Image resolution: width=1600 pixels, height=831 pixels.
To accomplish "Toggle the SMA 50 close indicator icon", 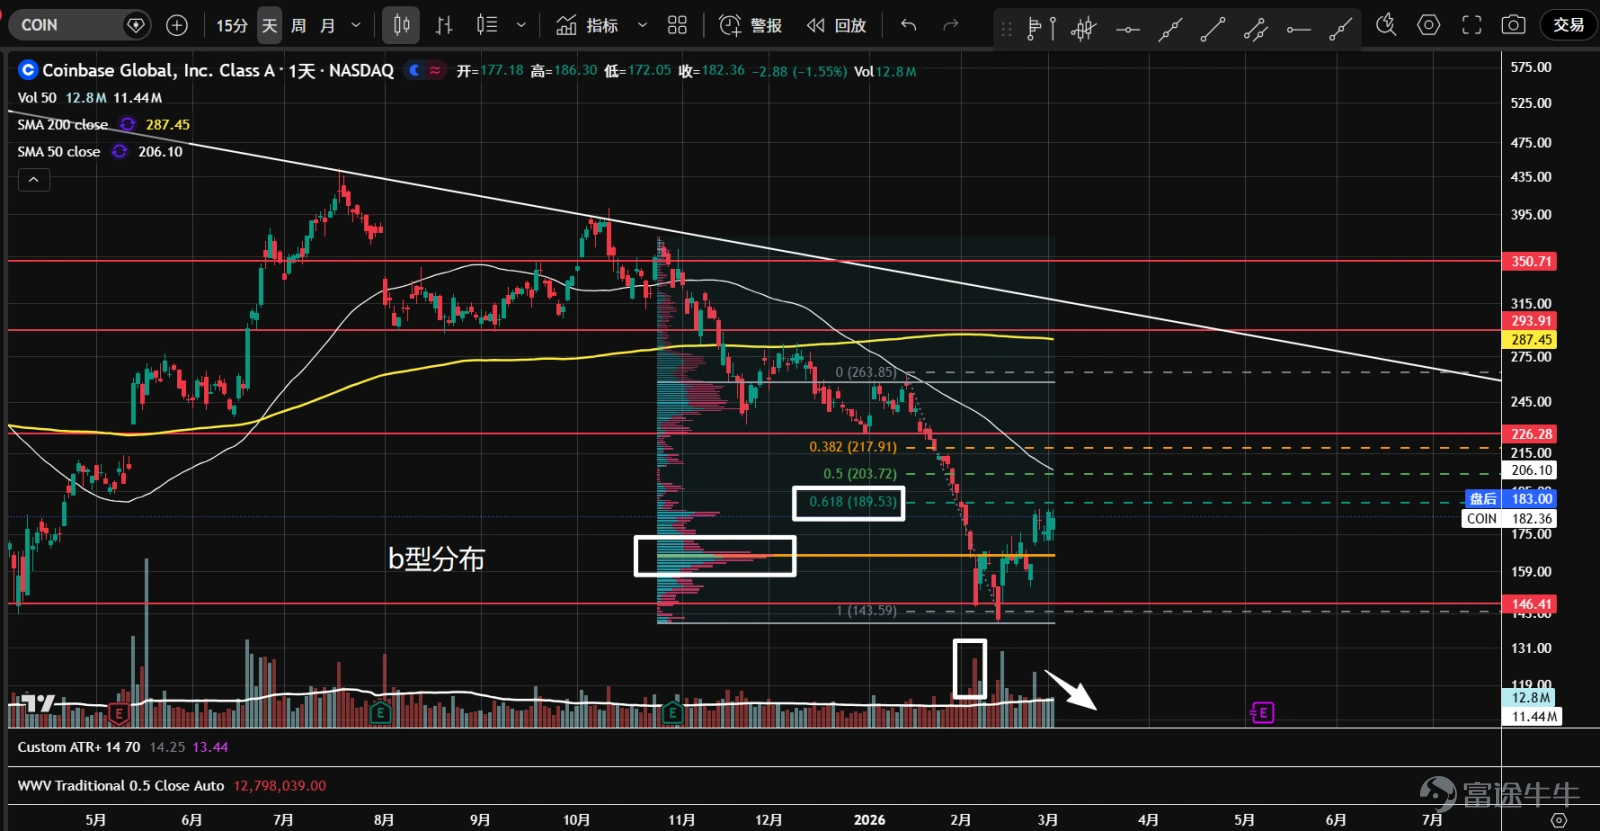I will coord(119,151).
